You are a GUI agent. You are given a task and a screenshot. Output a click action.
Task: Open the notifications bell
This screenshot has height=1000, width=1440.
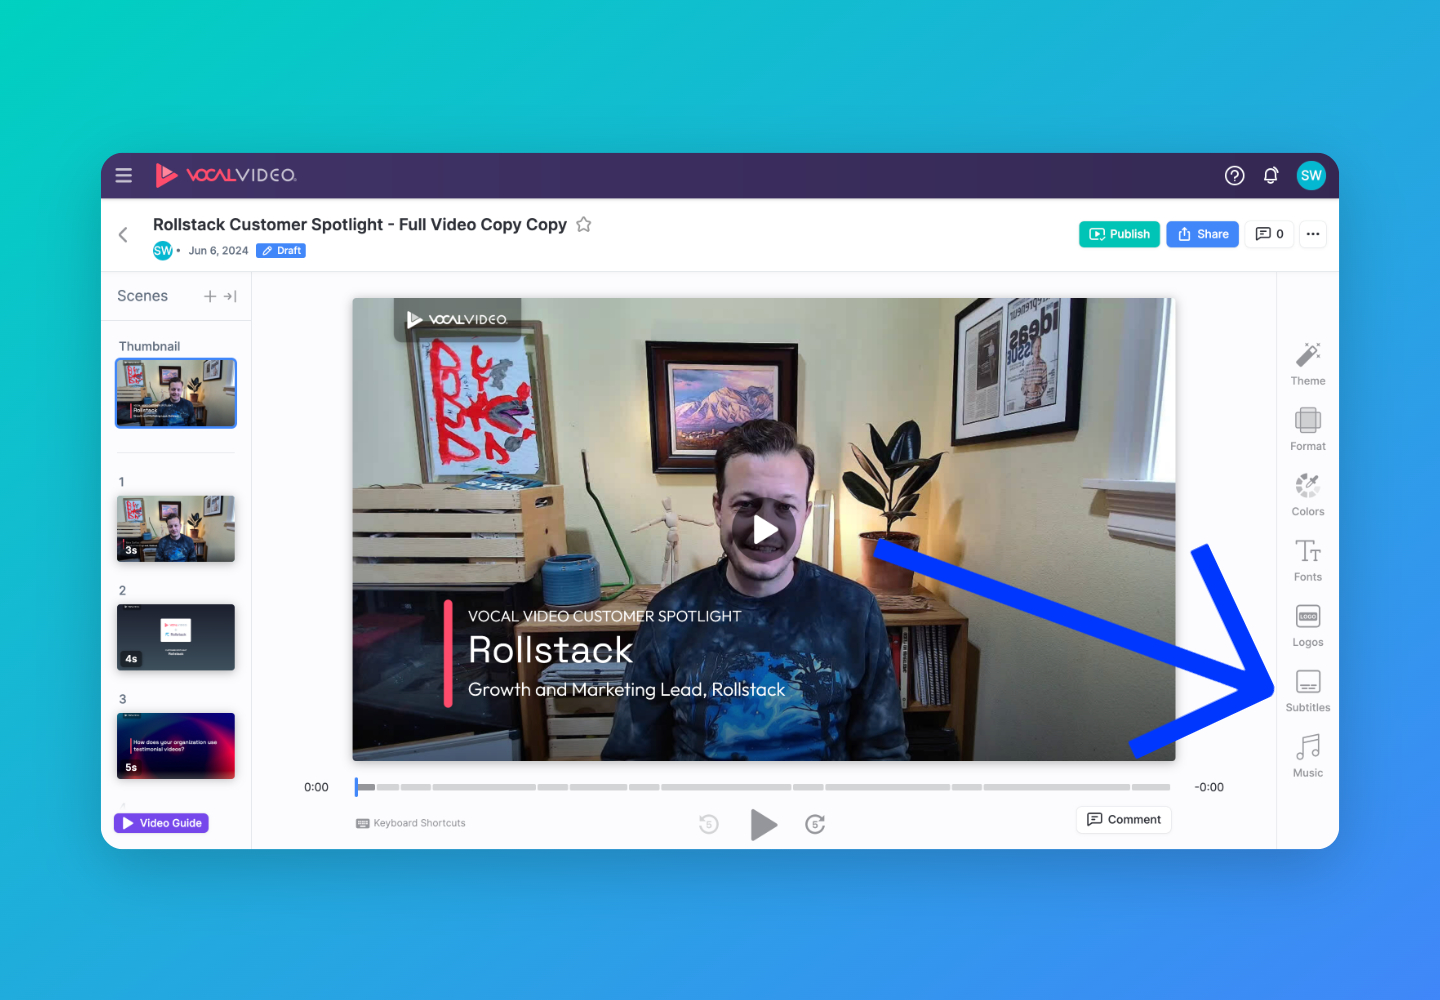pos(1271,175)
